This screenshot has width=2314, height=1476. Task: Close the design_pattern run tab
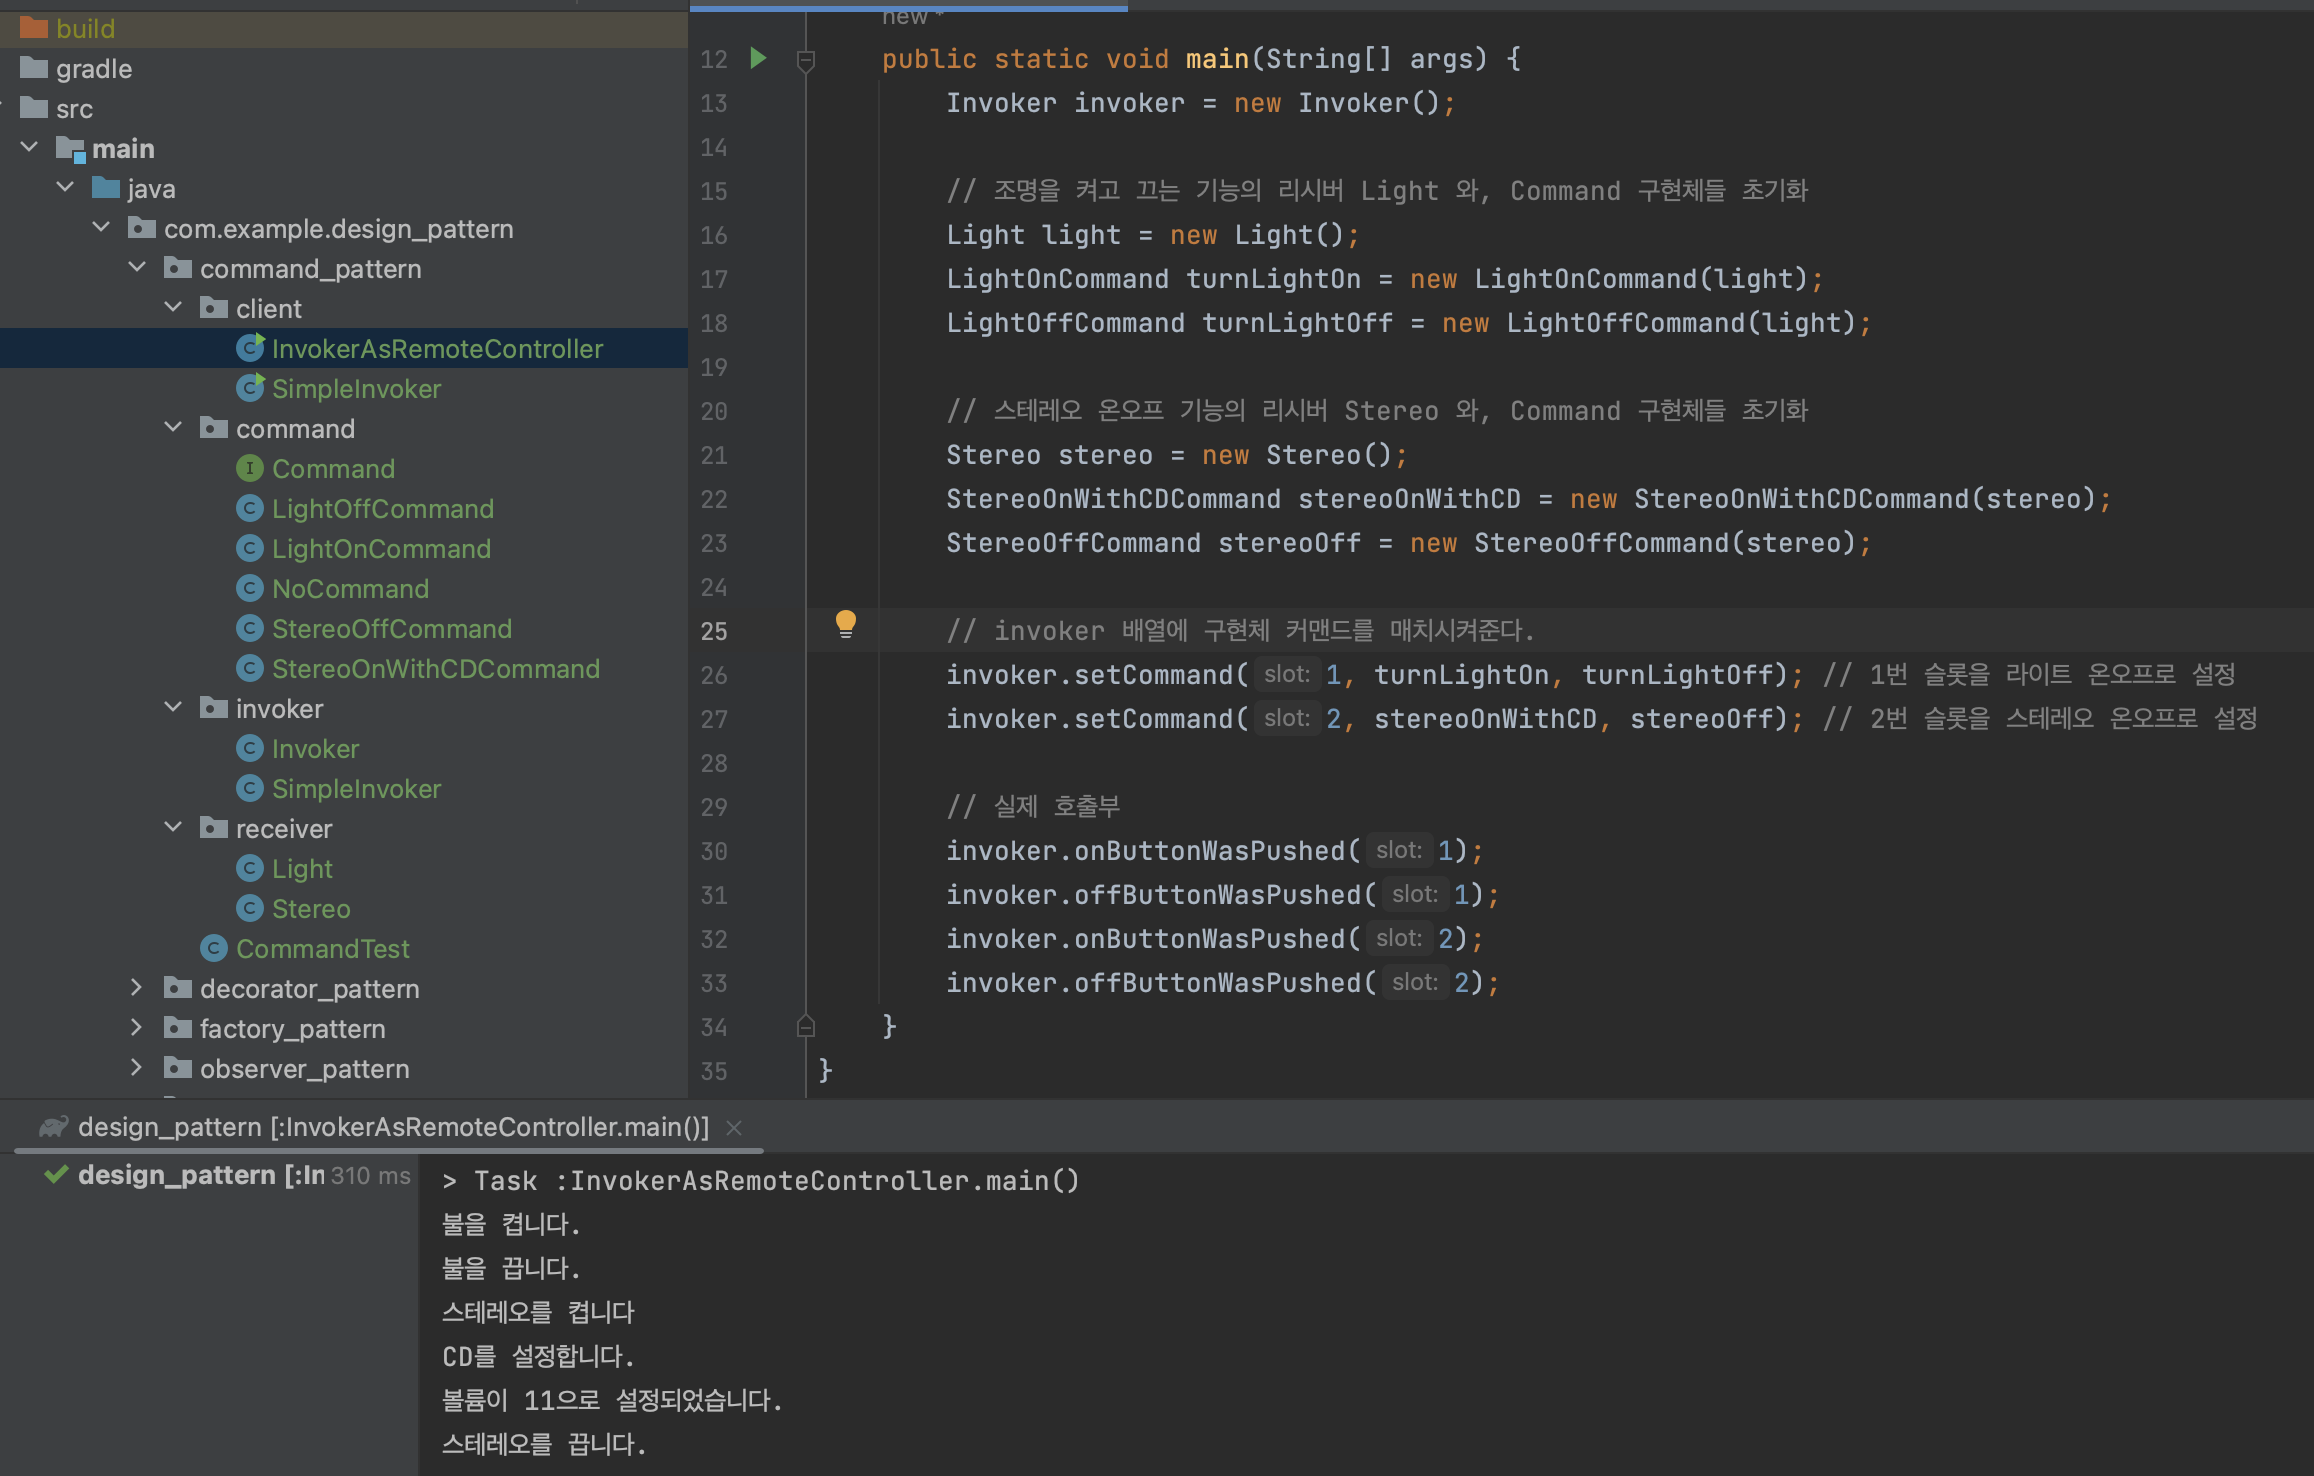734,1128
